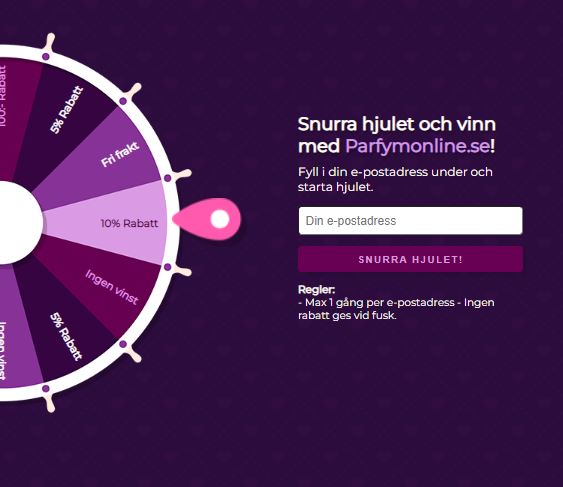563x487 pixels.
Task: Select the 5% Rabatt segment beneath Ingen vinst
Action: click(66, 327)
